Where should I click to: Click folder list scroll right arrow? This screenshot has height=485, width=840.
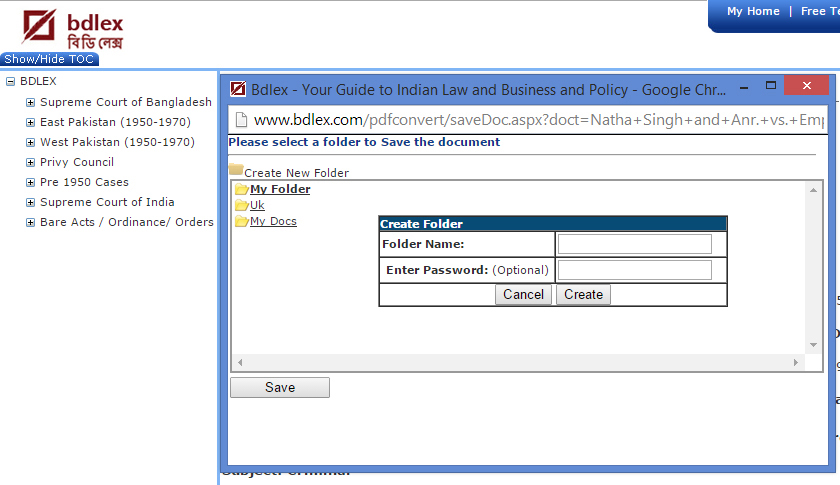(x=796, y=363)
